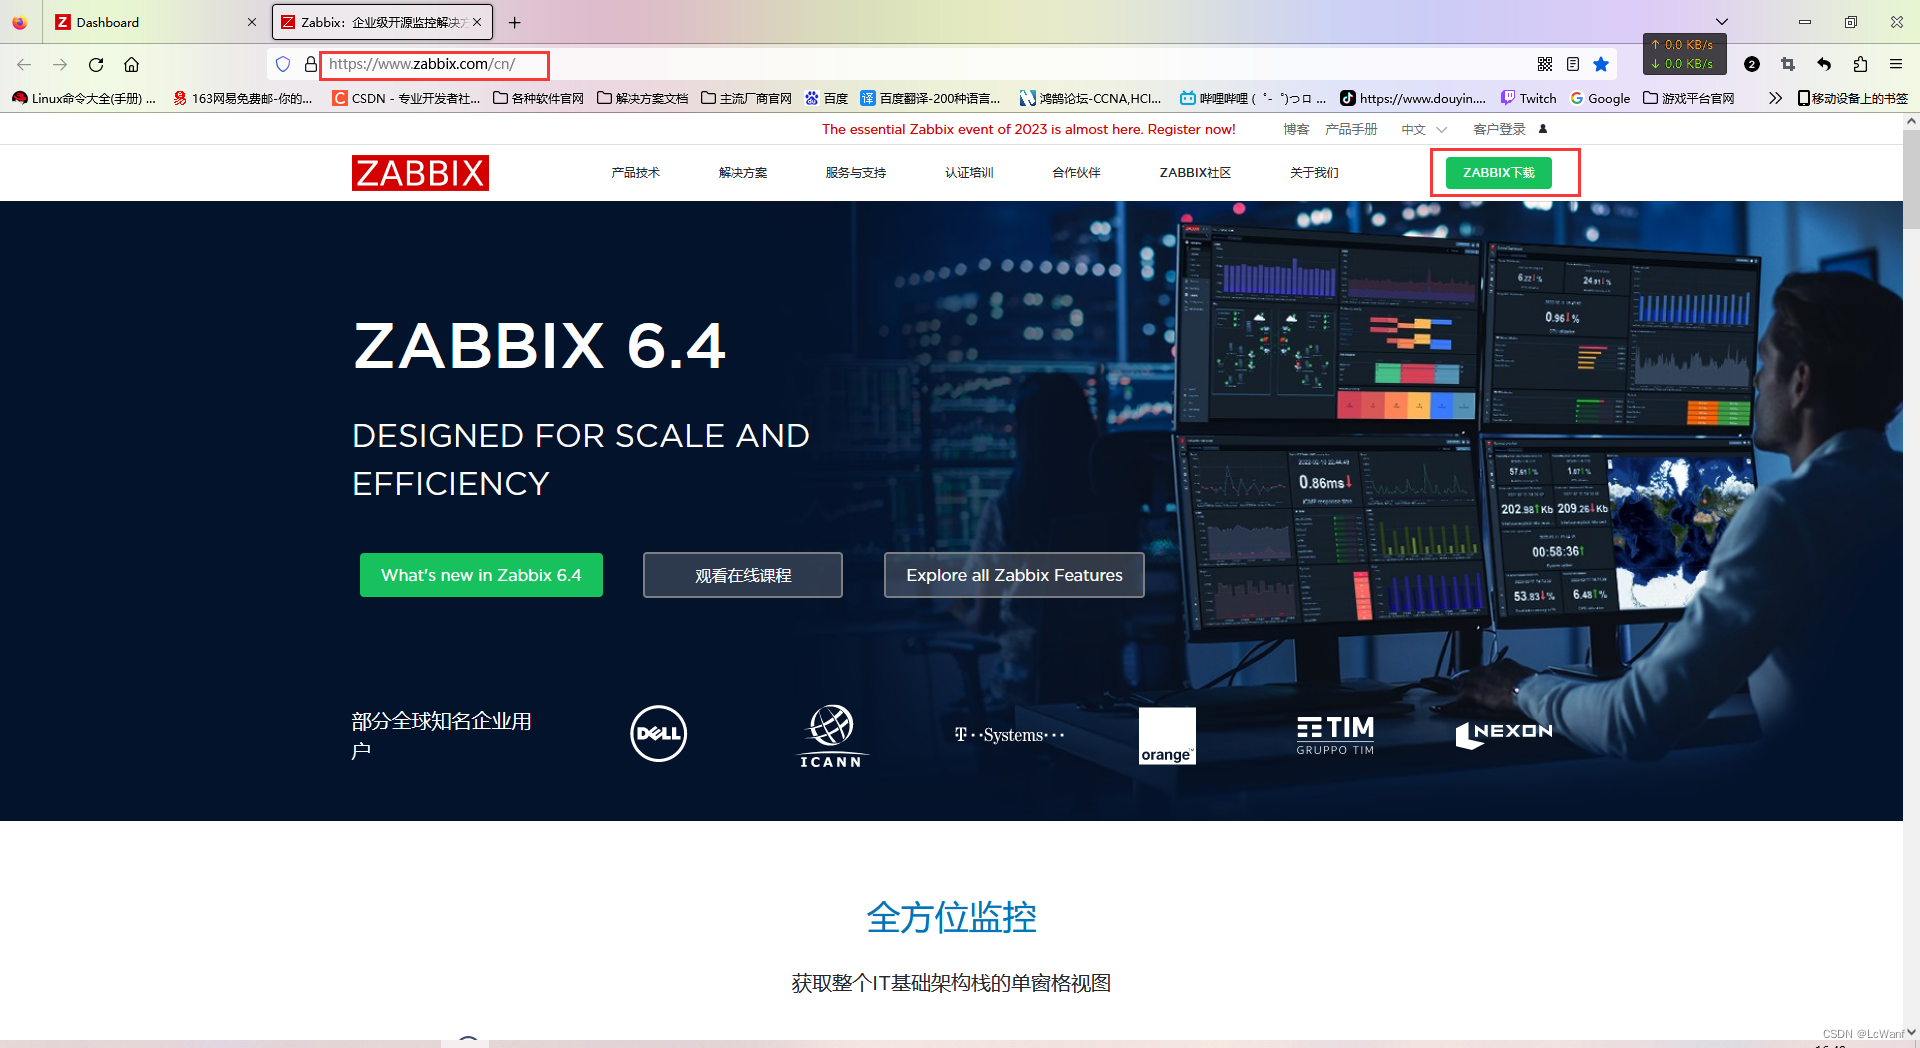Click the browser back arrow
The image size is (1920, 1048).
point(24,64)
